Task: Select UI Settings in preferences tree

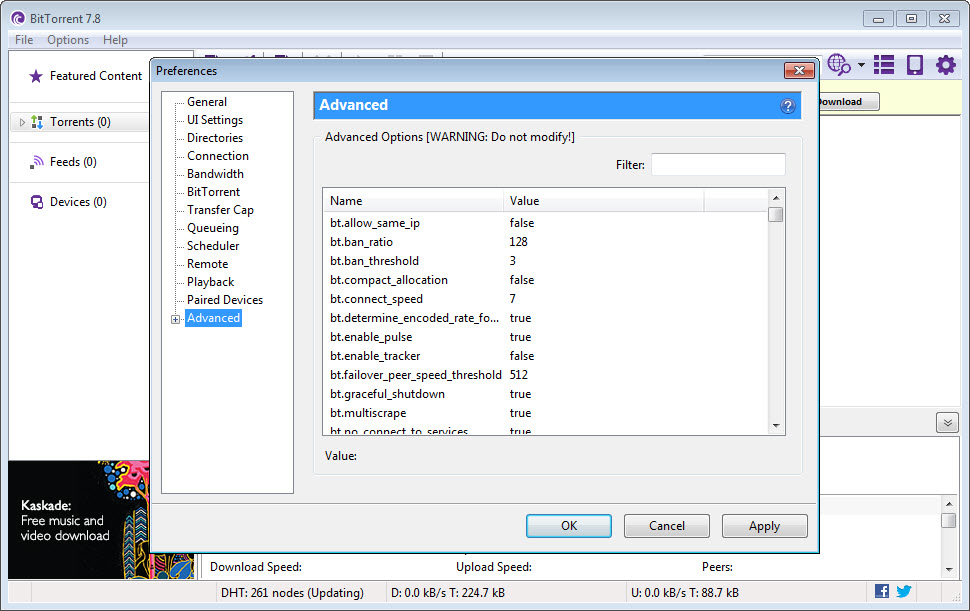Action: coord(215,120)
